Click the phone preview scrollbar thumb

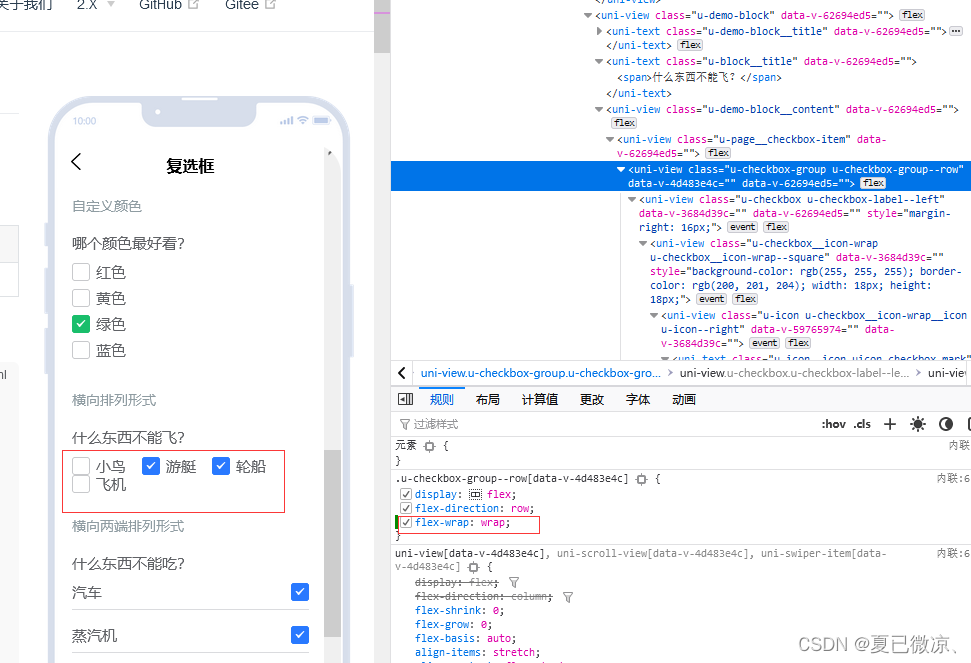pos(333,542)
